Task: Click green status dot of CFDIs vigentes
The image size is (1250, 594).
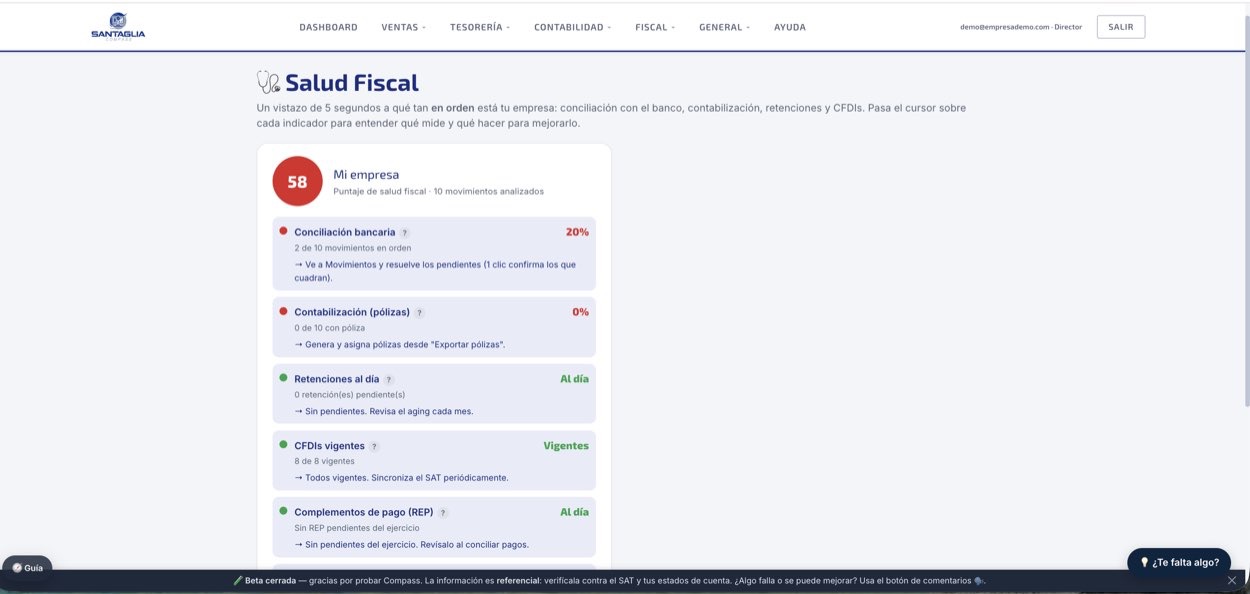Action: [283, 445]
